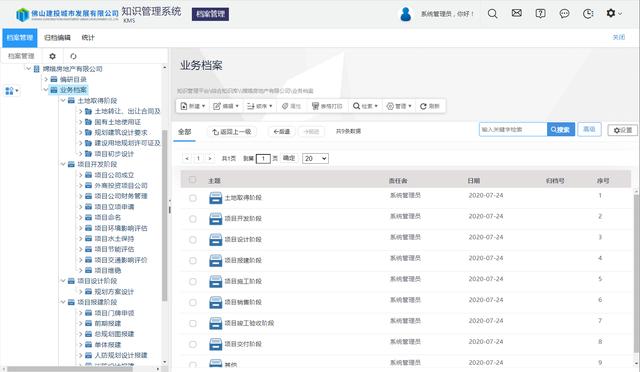Open the archive icon of 土地取得阶段 row
This screenshot has height=372, width=640.
pyautogui.click(x=215, y=198)
